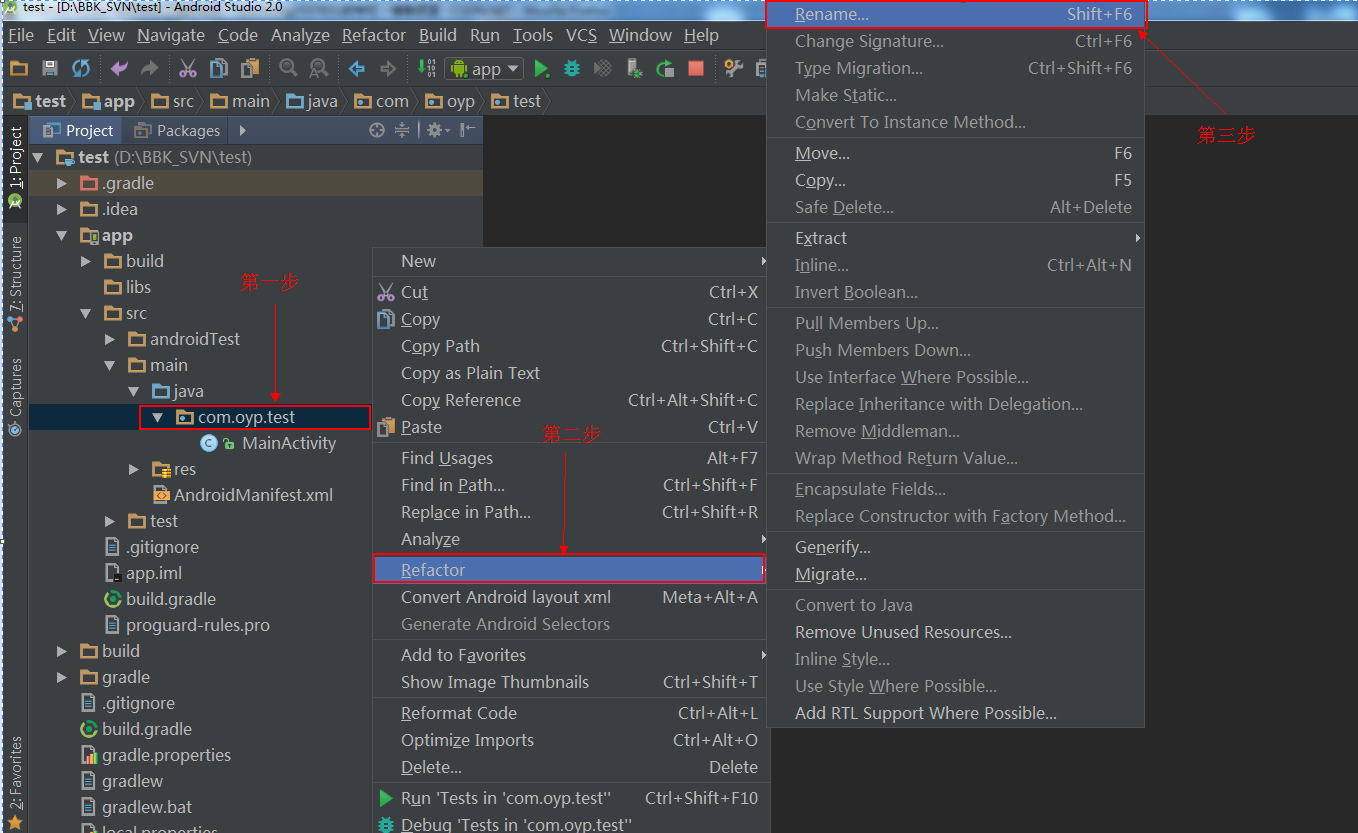1358x833 pixels.
Task: Expand the androidTest folder
Action: point(110,339)
